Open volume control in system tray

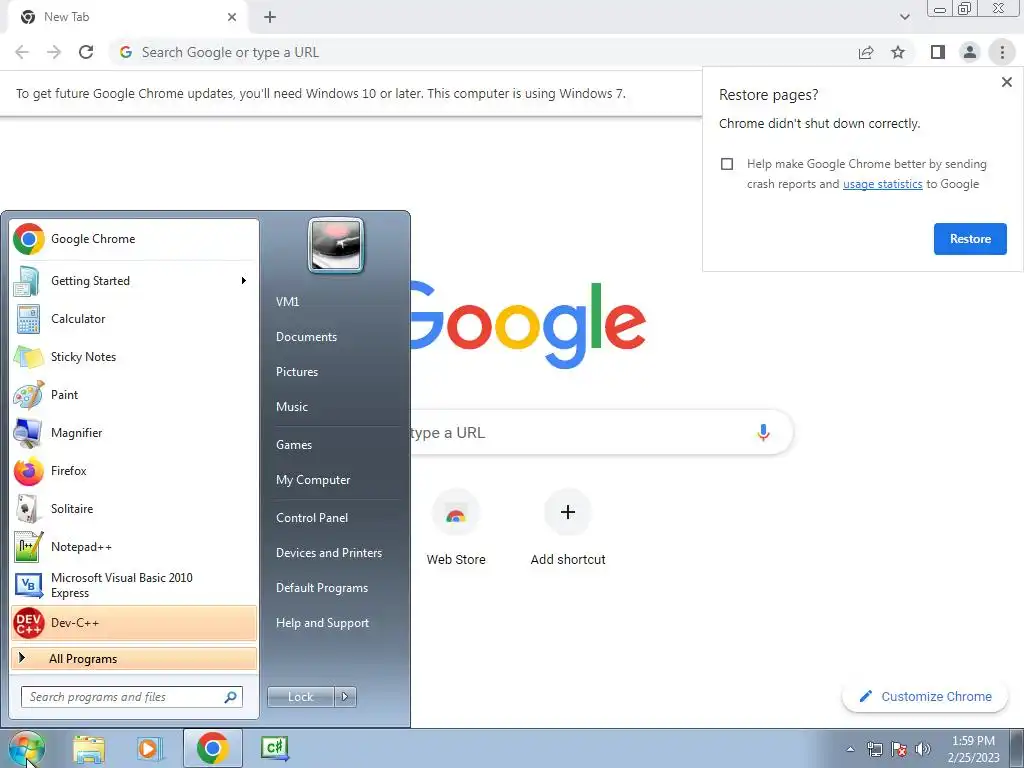(x=923, y=749)
